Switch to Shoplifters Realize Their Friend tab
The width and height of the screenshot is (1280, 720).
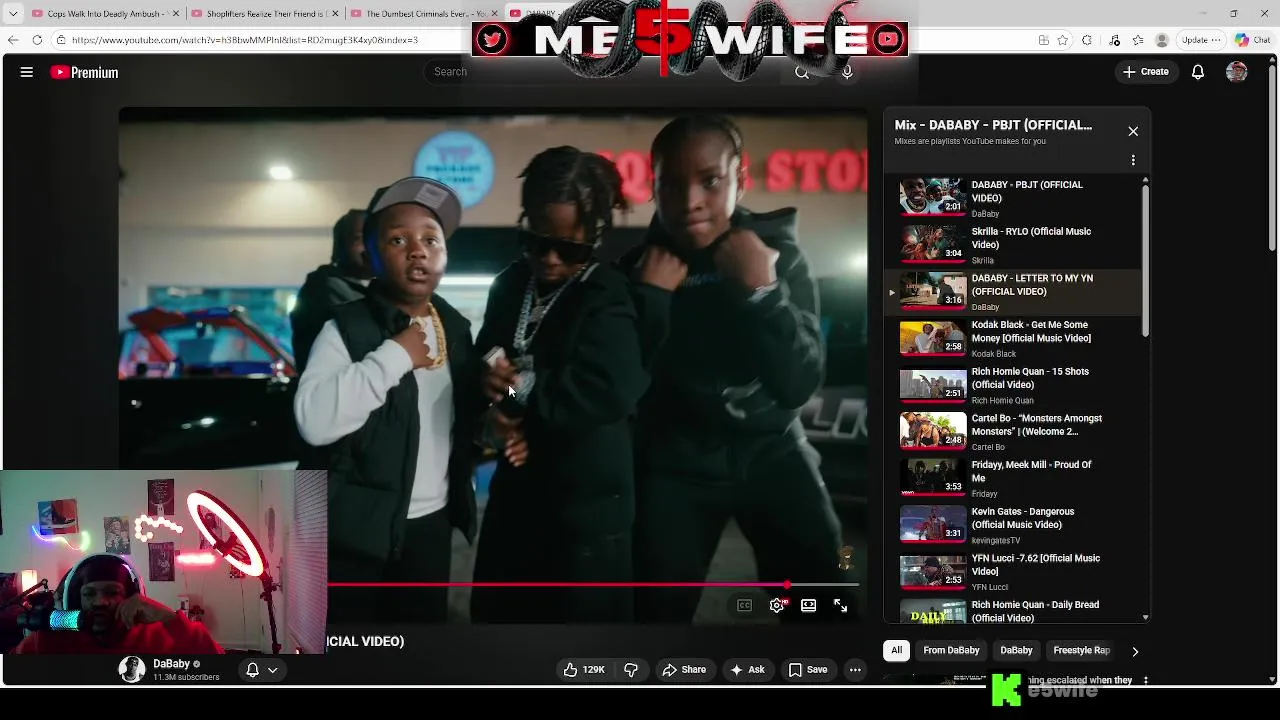[x=265, y=14]
